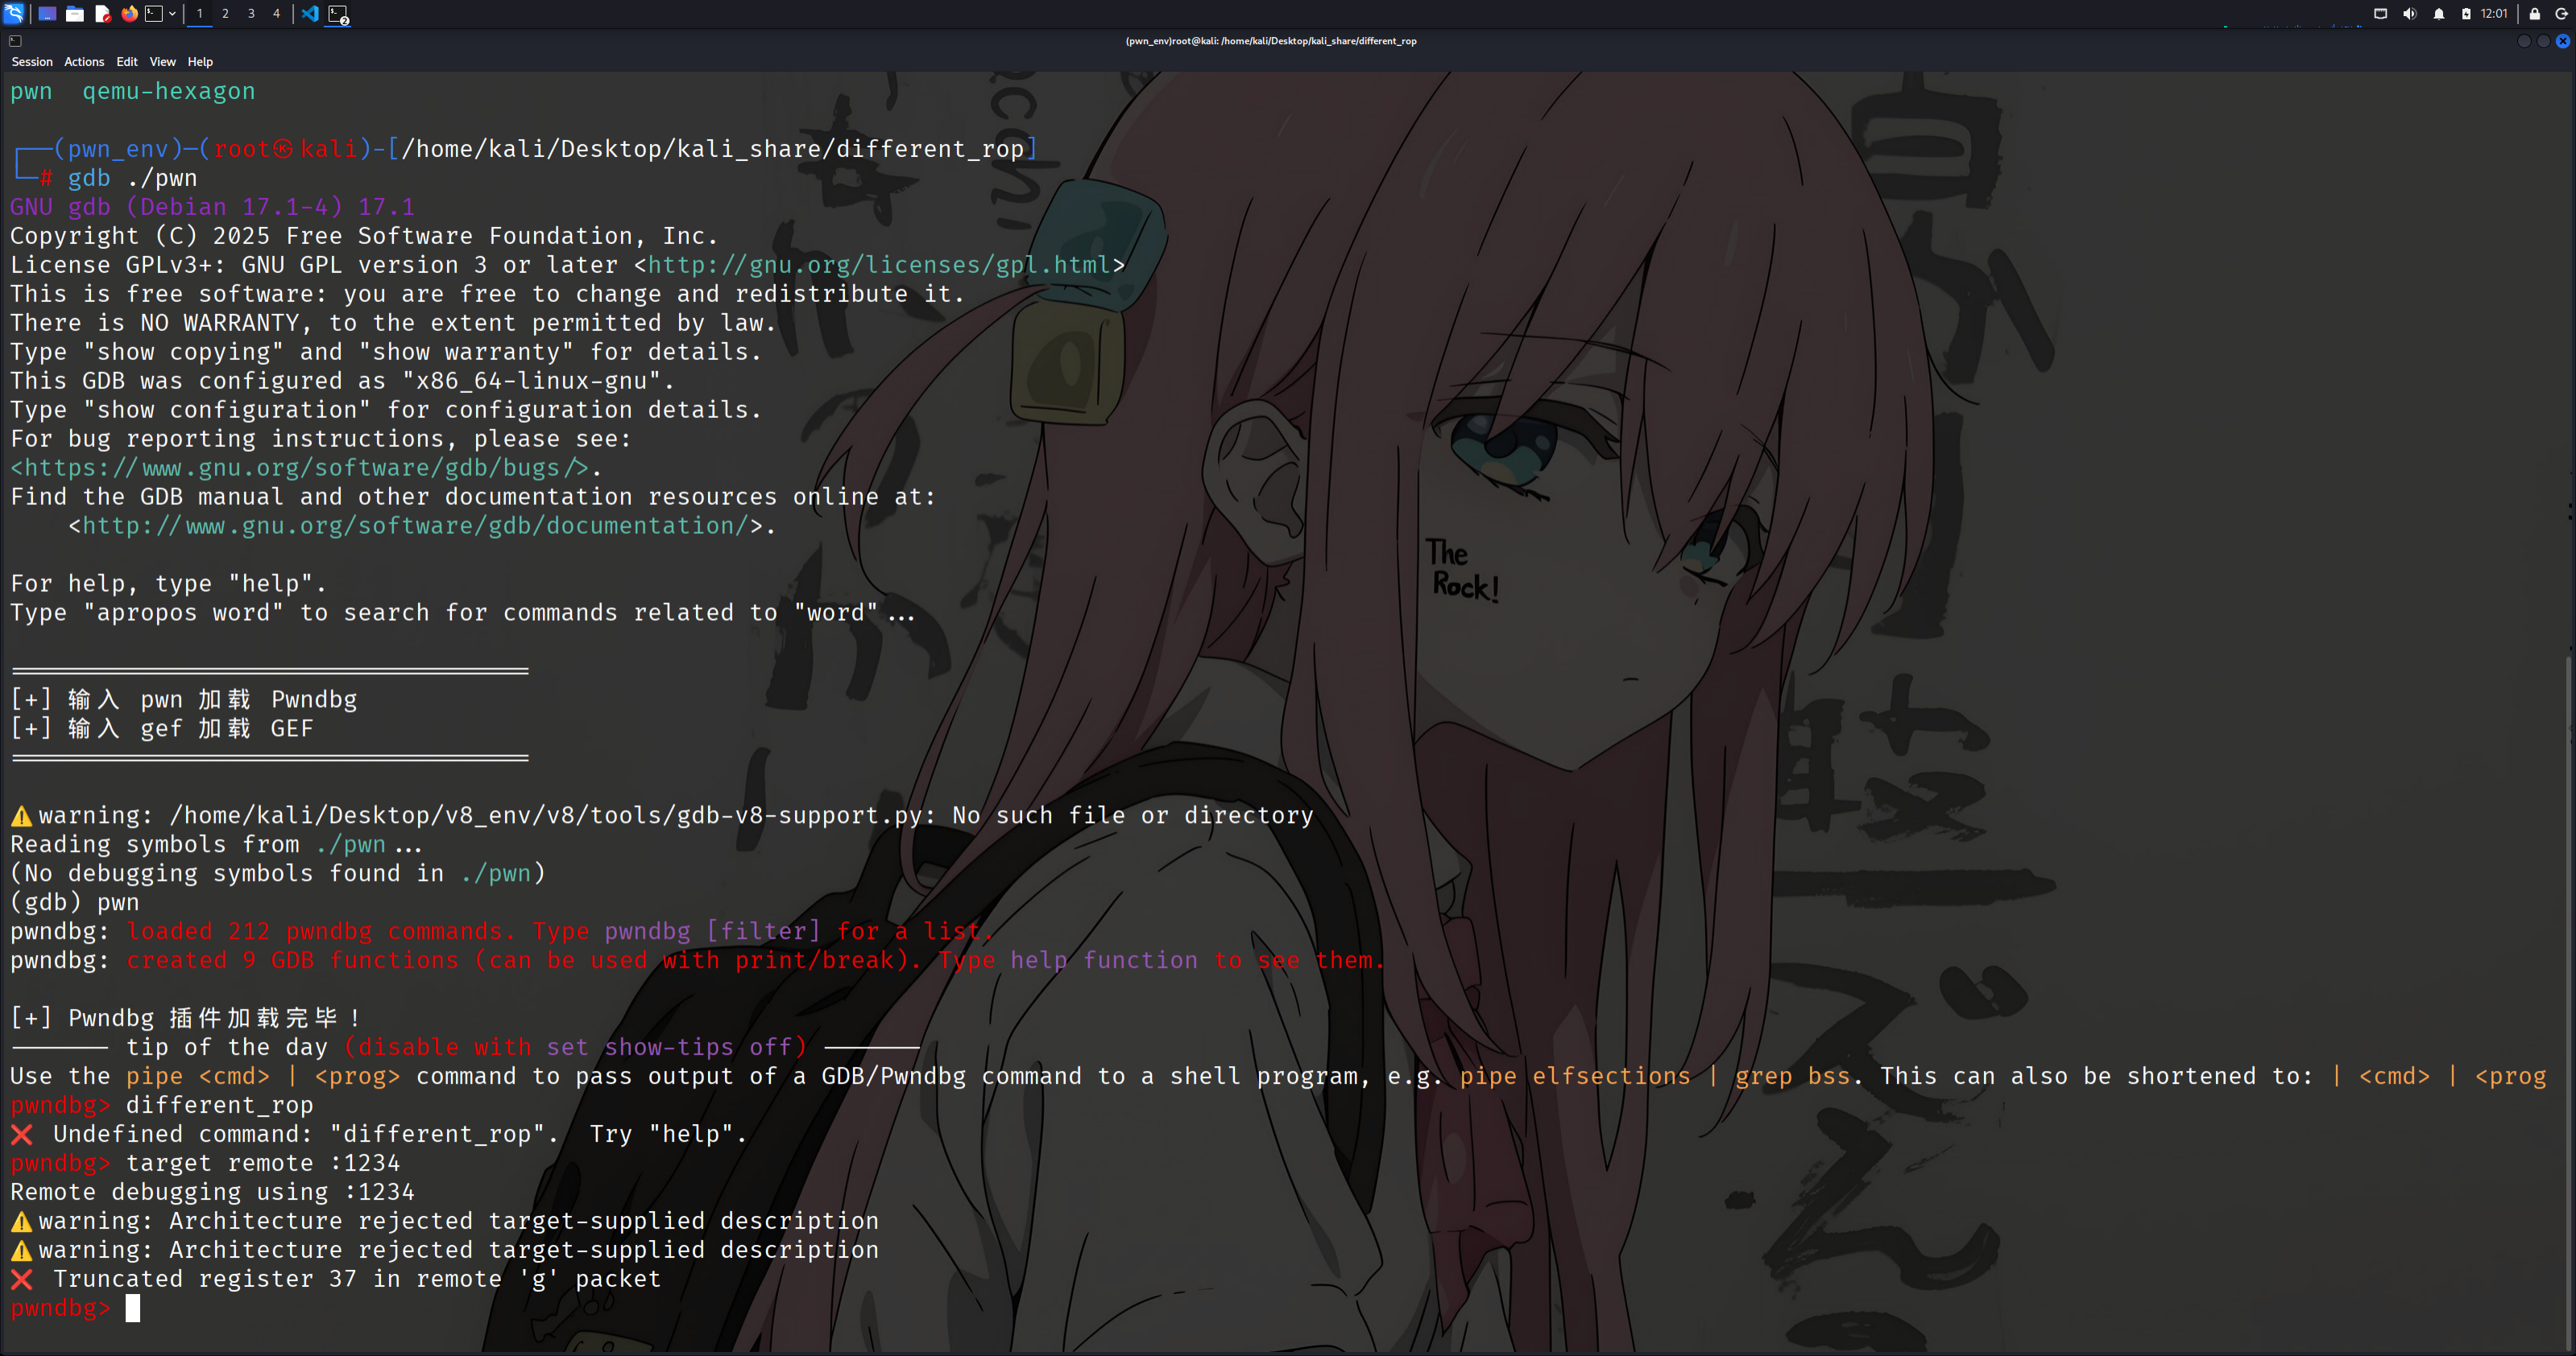Open the notifications bell
The width and height of the screenshot is (2576, 1356).
(2439, 14)
